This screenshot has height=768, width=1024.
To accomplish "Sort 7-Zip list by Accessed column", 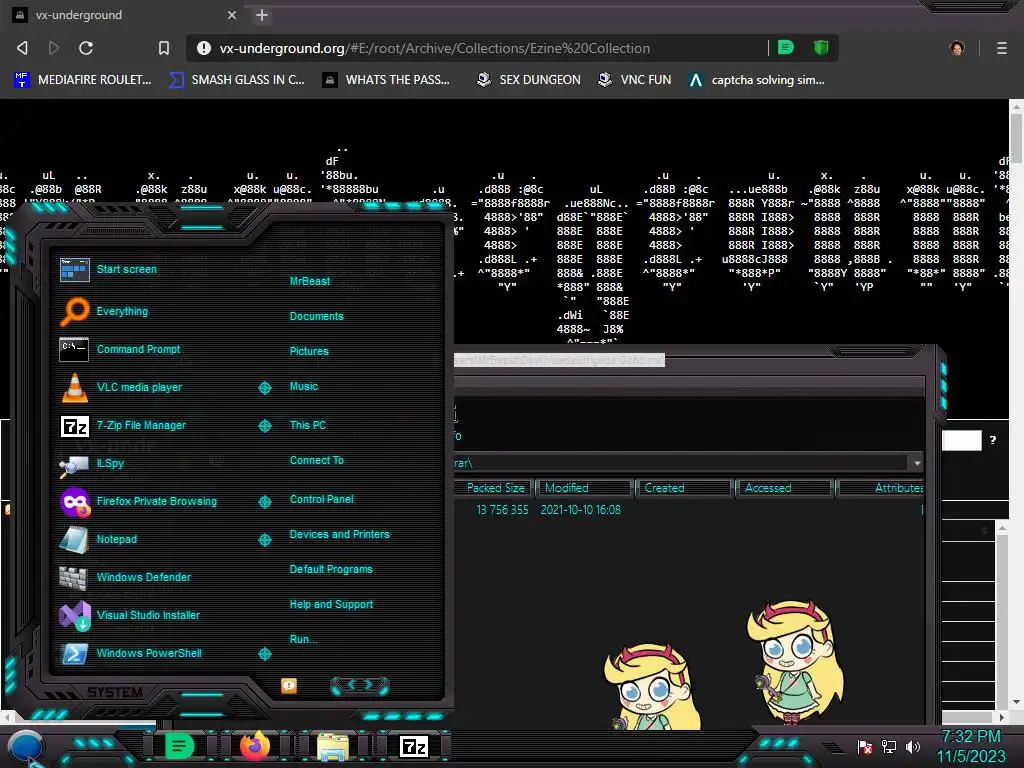I will (784, 488).
